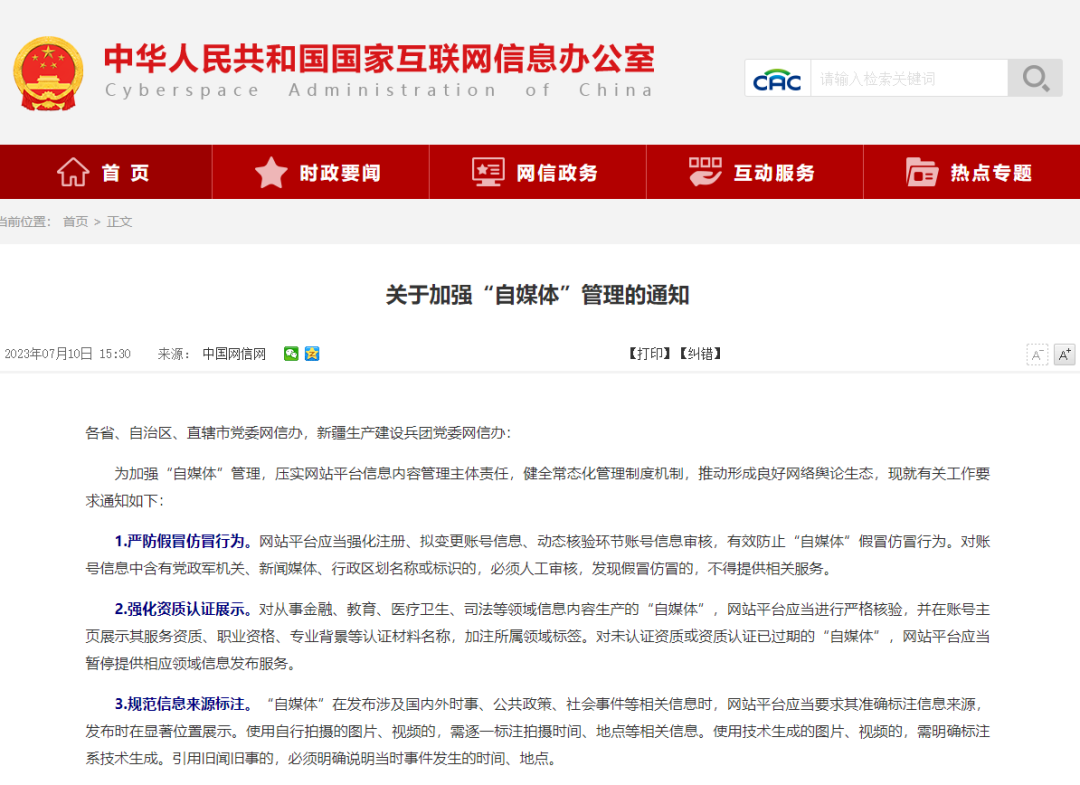Screen dimensions: 1080x785
Task: Click the monitor icon beside 网信政务
Action: click(x=488, y=172)
